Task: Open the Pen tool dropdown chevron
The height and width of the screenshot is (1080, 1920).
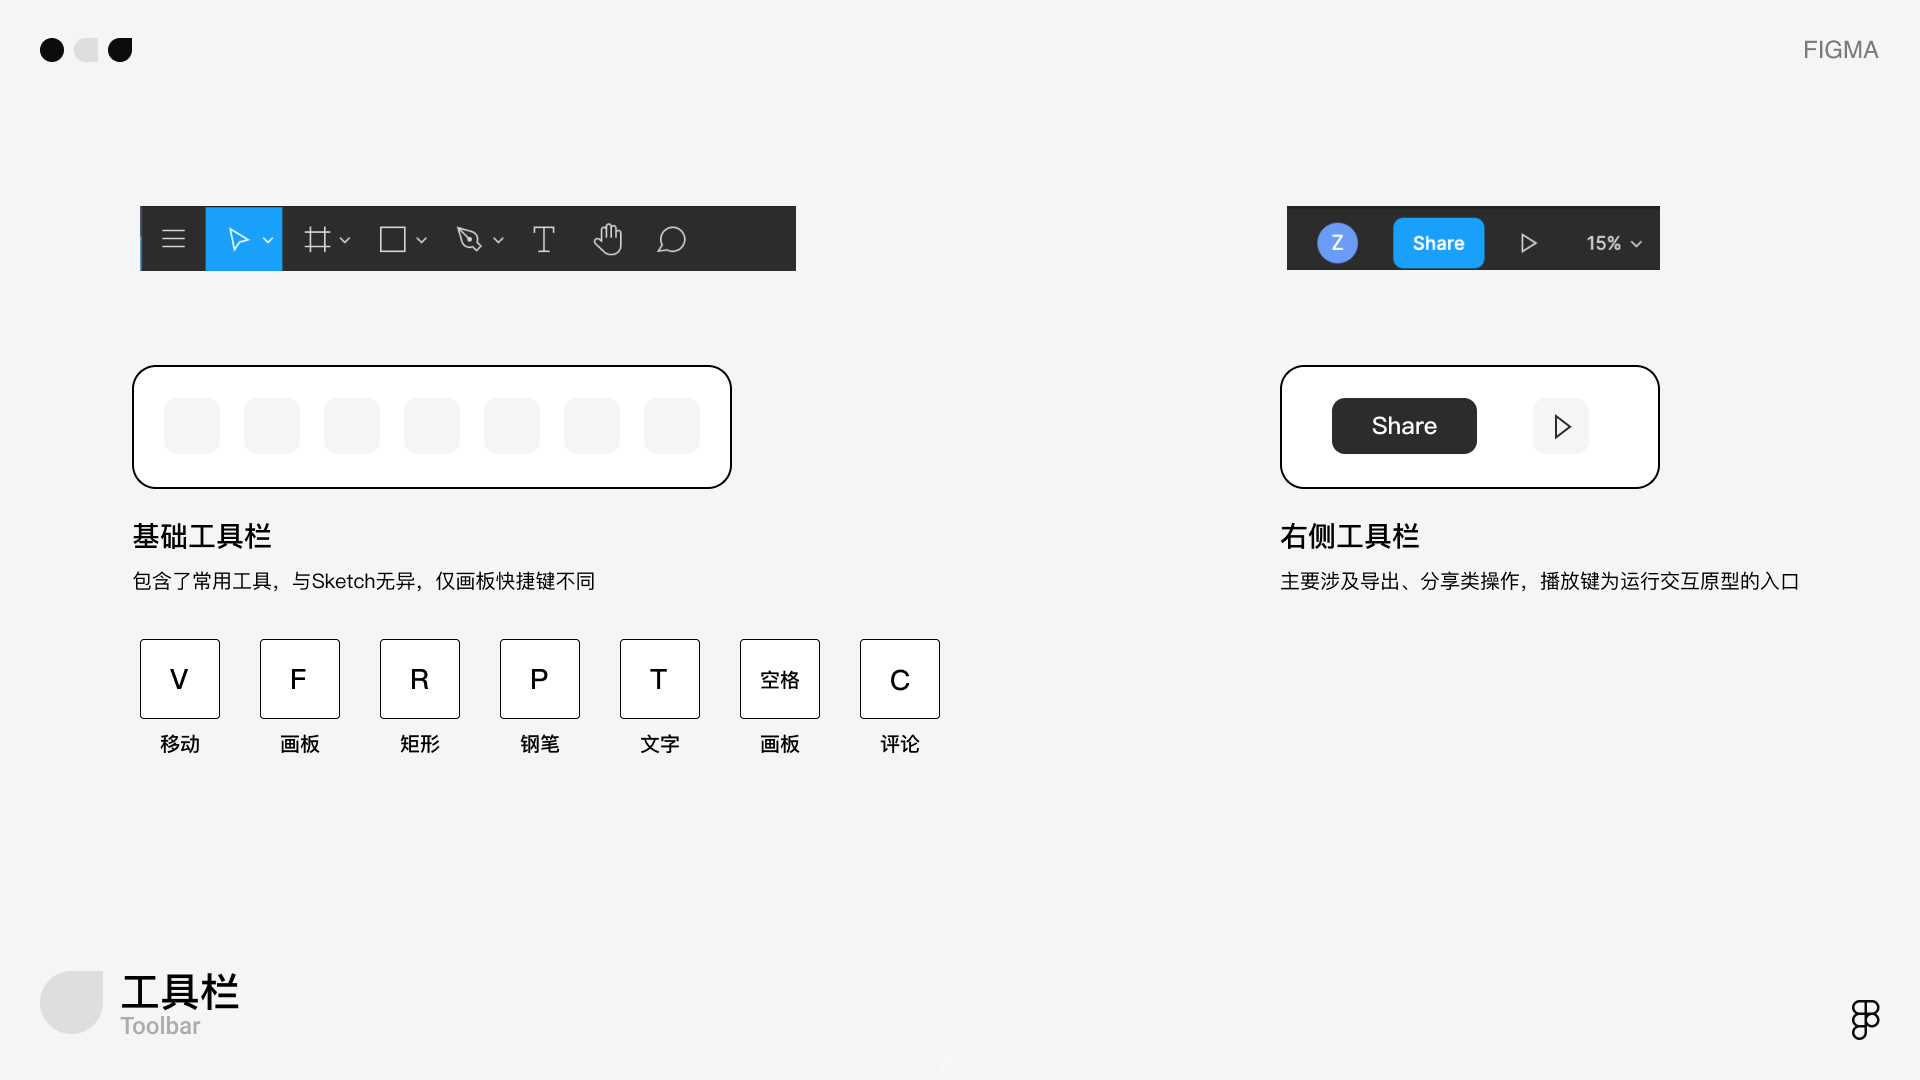Action: tap(498, 241)
